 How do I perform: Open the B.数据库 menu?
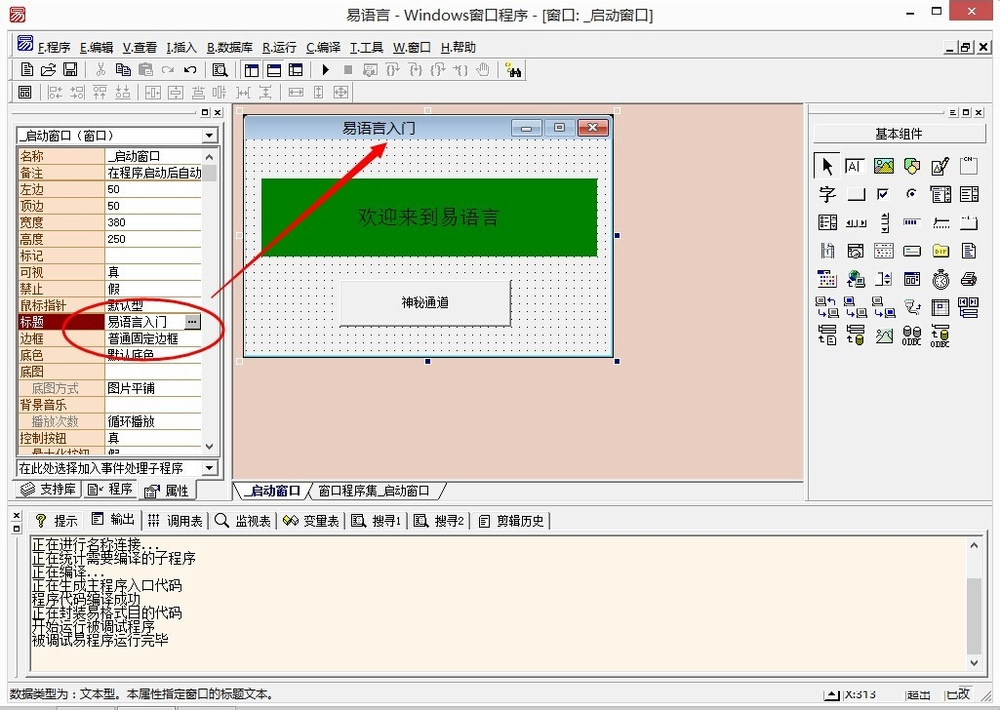230,47
